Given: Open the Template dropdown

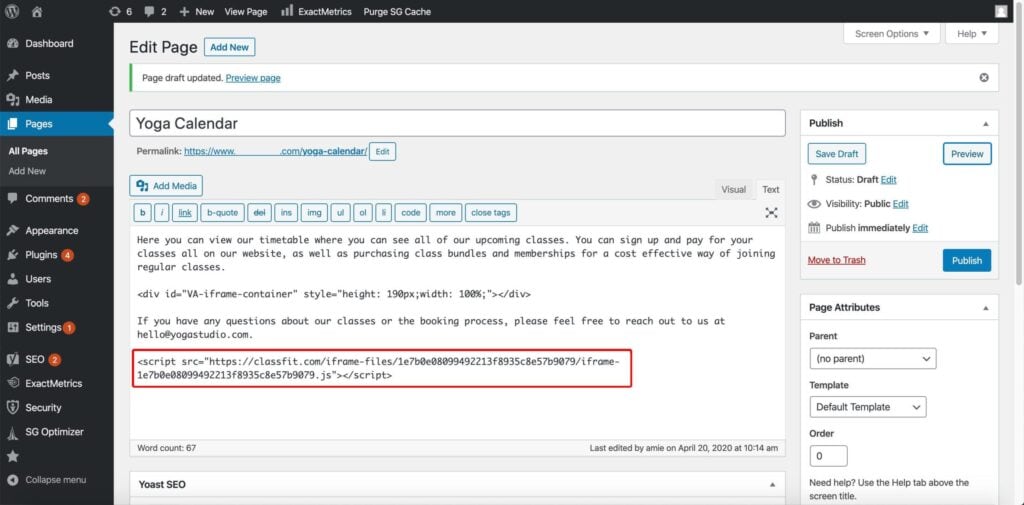Looking at the screenshot, I should click(867, 407).
